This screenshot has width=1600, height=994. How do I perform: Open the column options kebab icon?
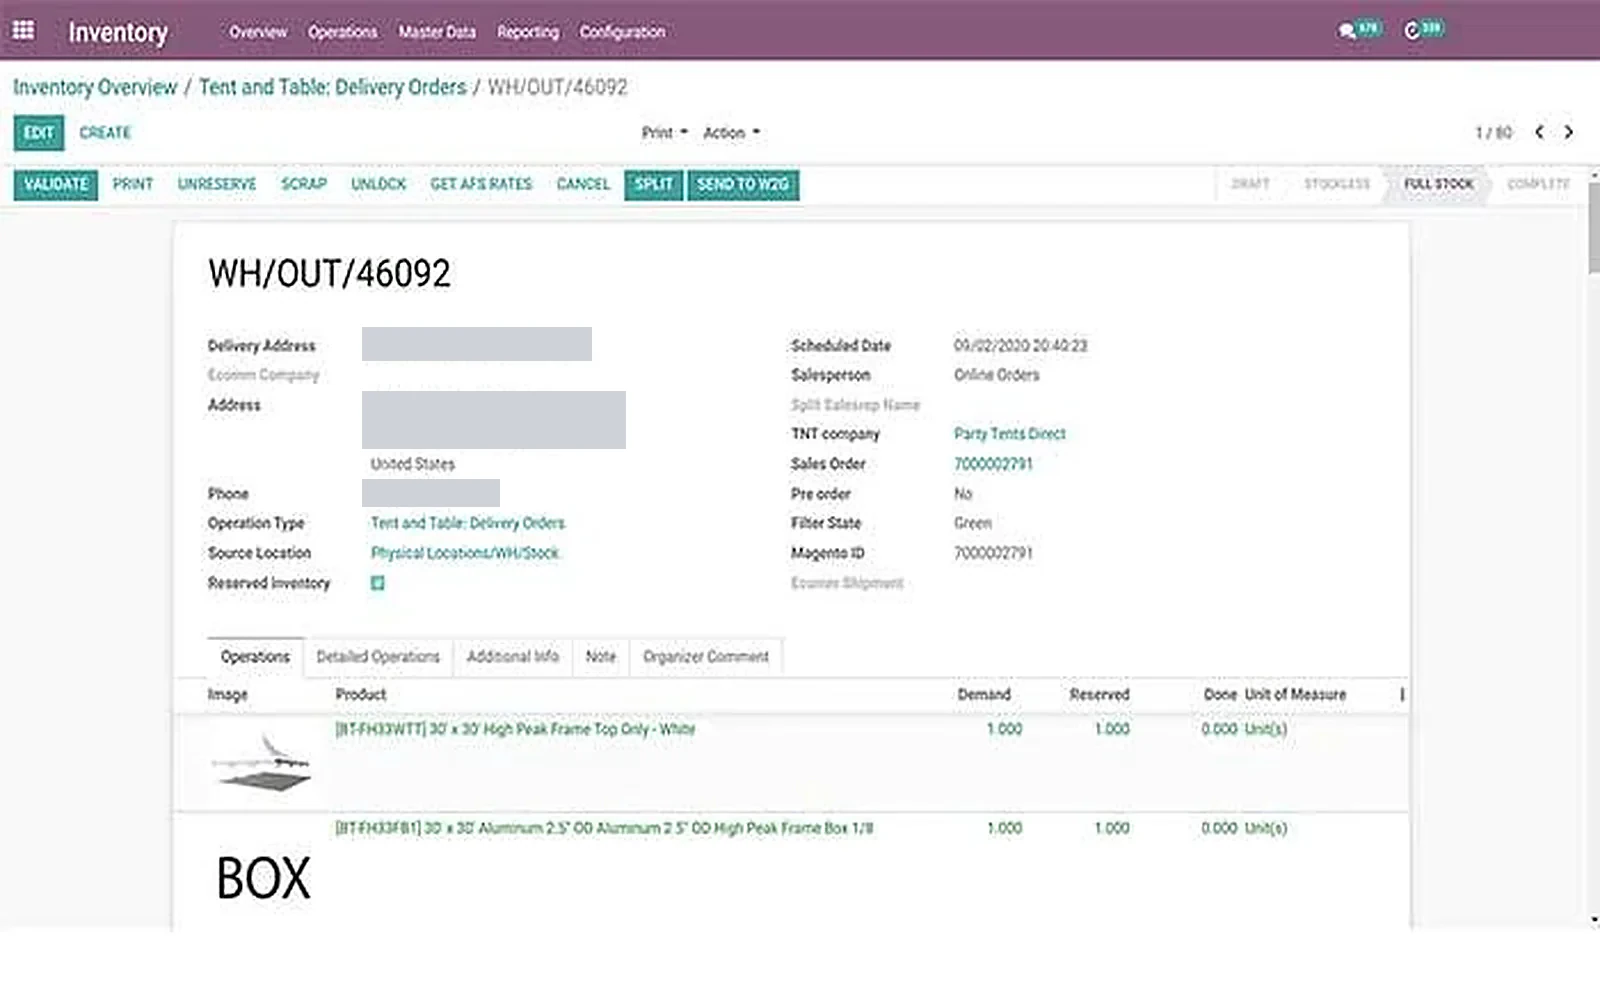coord(1402,694)
